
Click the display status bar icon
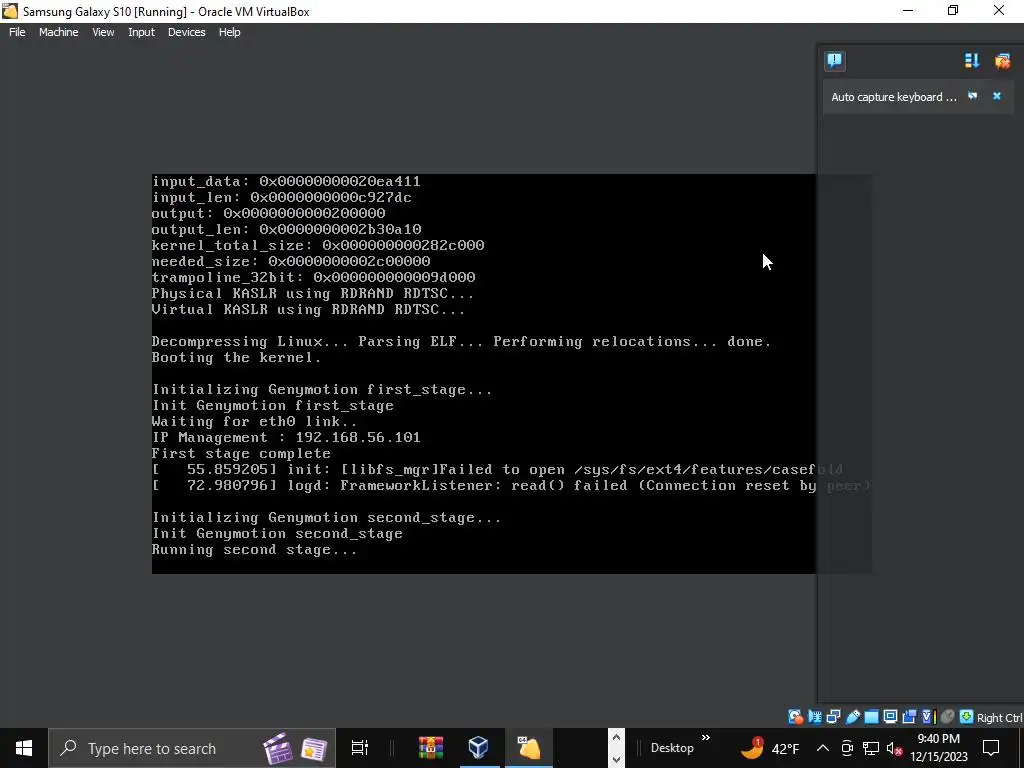pos(890,717)
